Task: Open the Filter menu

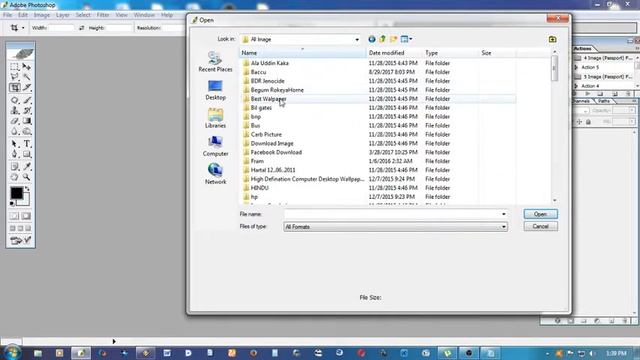Action: coord(103,15)
